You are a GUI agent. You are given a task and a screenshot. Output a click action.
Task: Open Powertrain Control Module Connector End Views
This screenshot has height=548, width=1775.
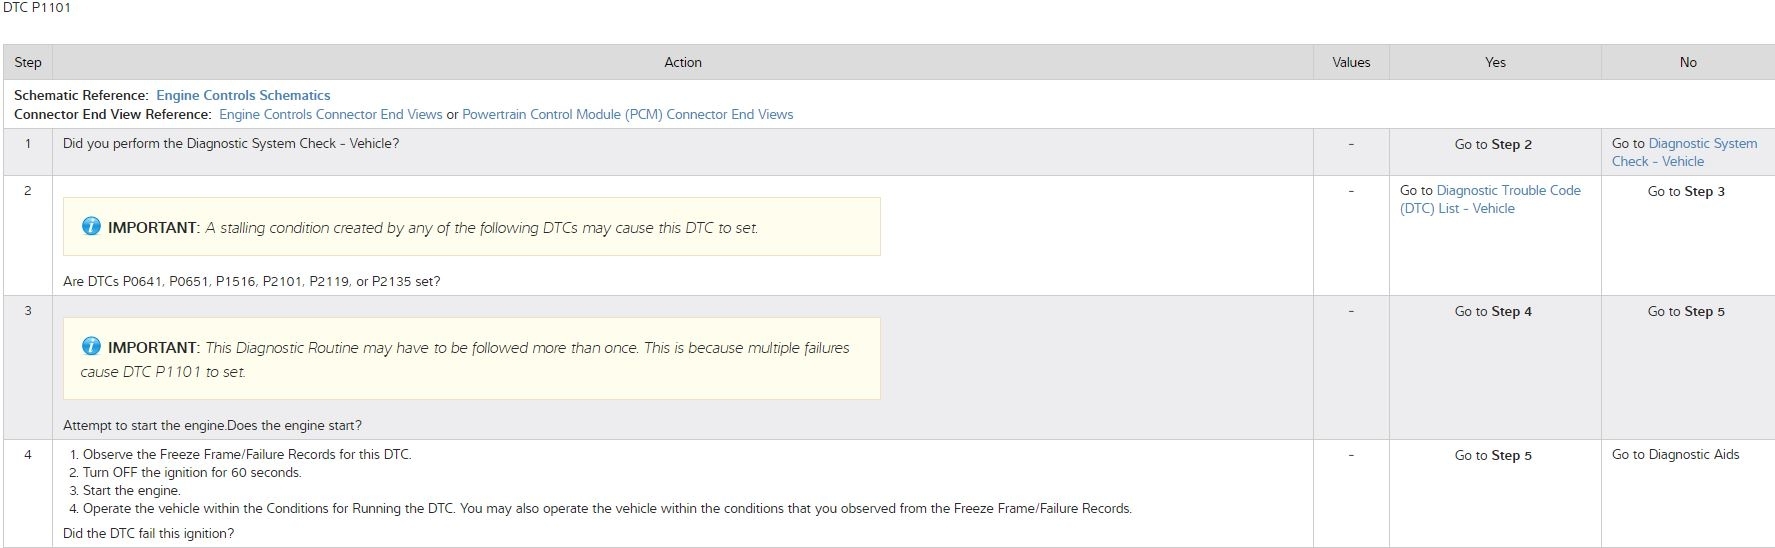[627, 114]
